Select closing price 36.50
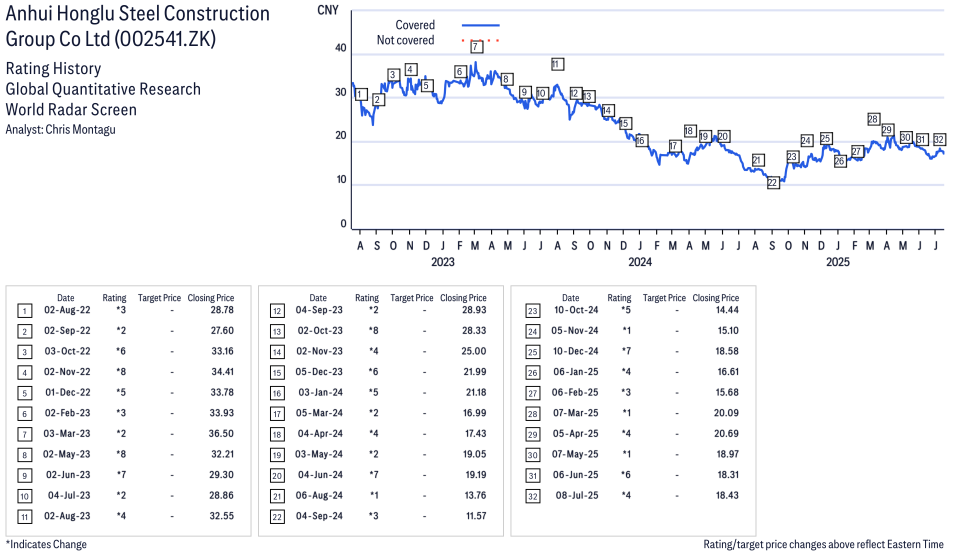 coord(222,433)
